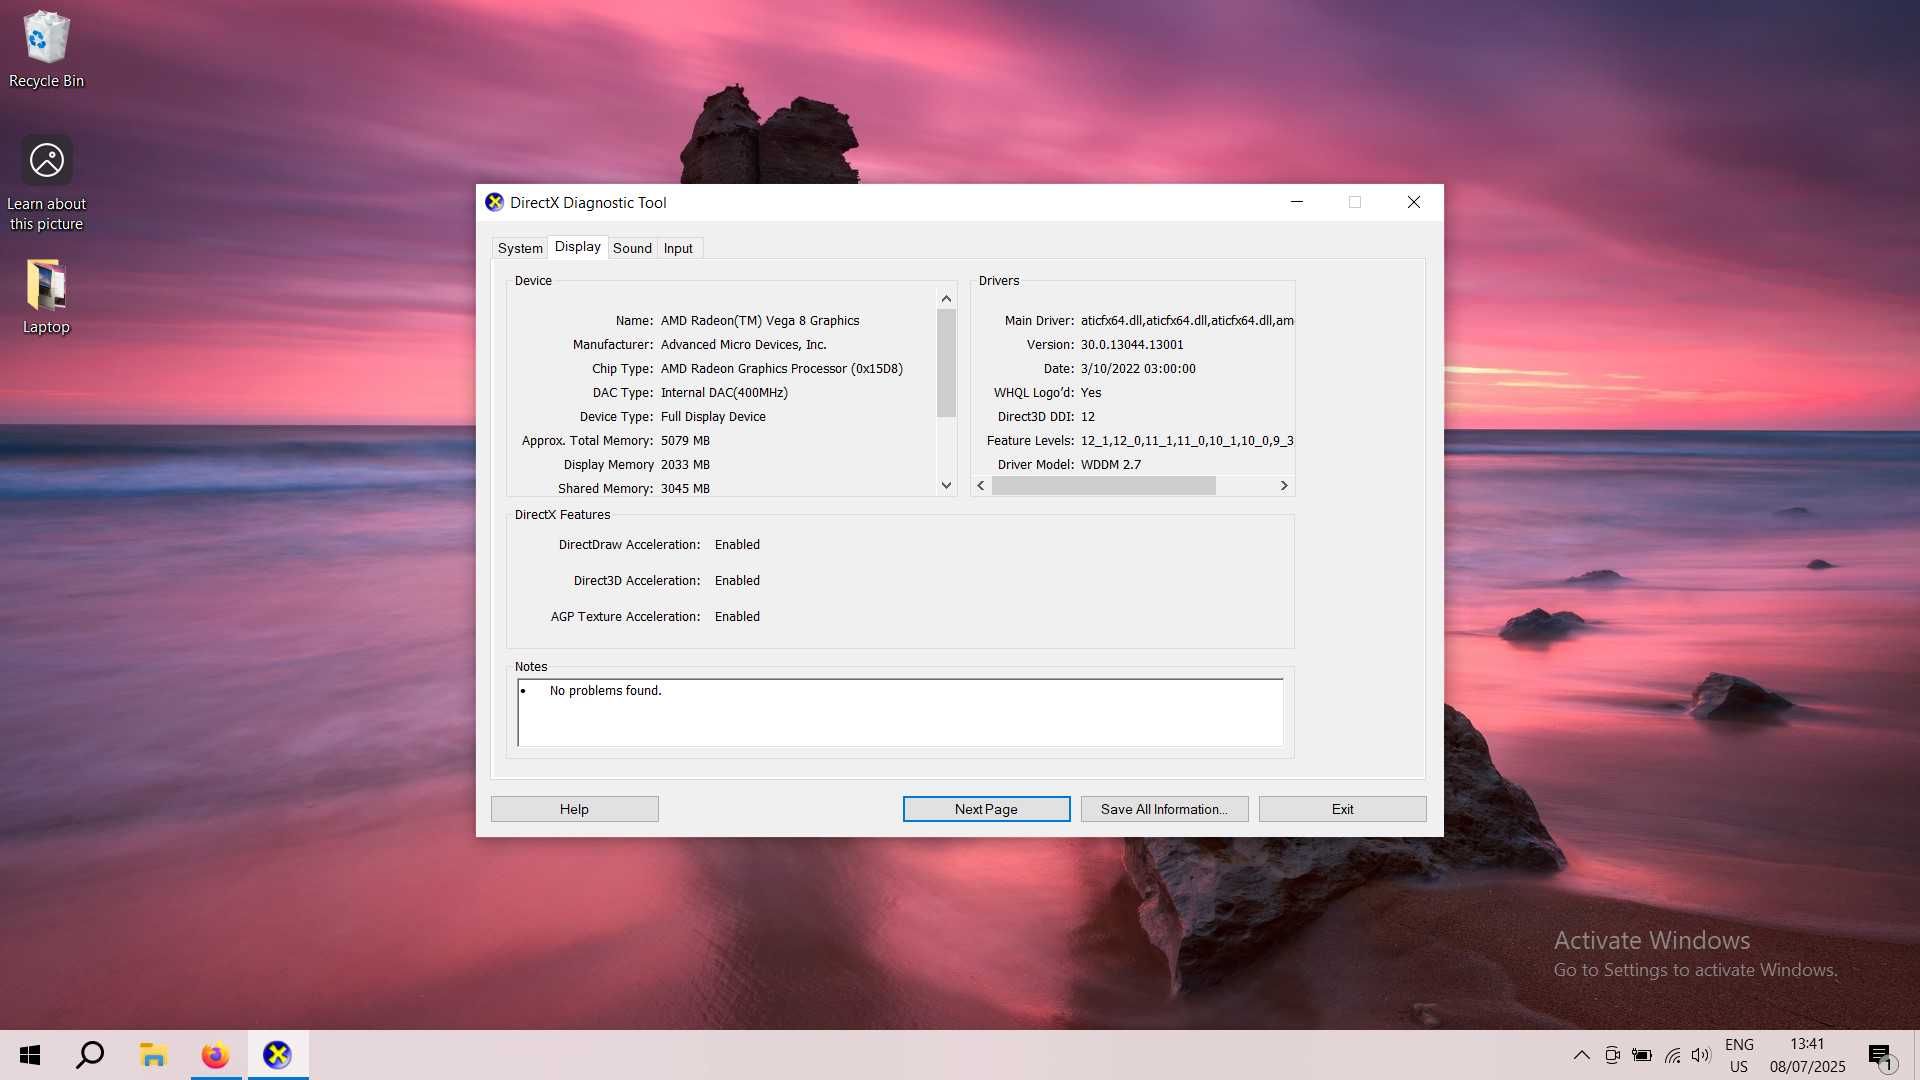The width and height of the screenshot is (1920, 1080).
Task: Click 'Internal DAC(400MHz)' value
Action: [724, 393]
